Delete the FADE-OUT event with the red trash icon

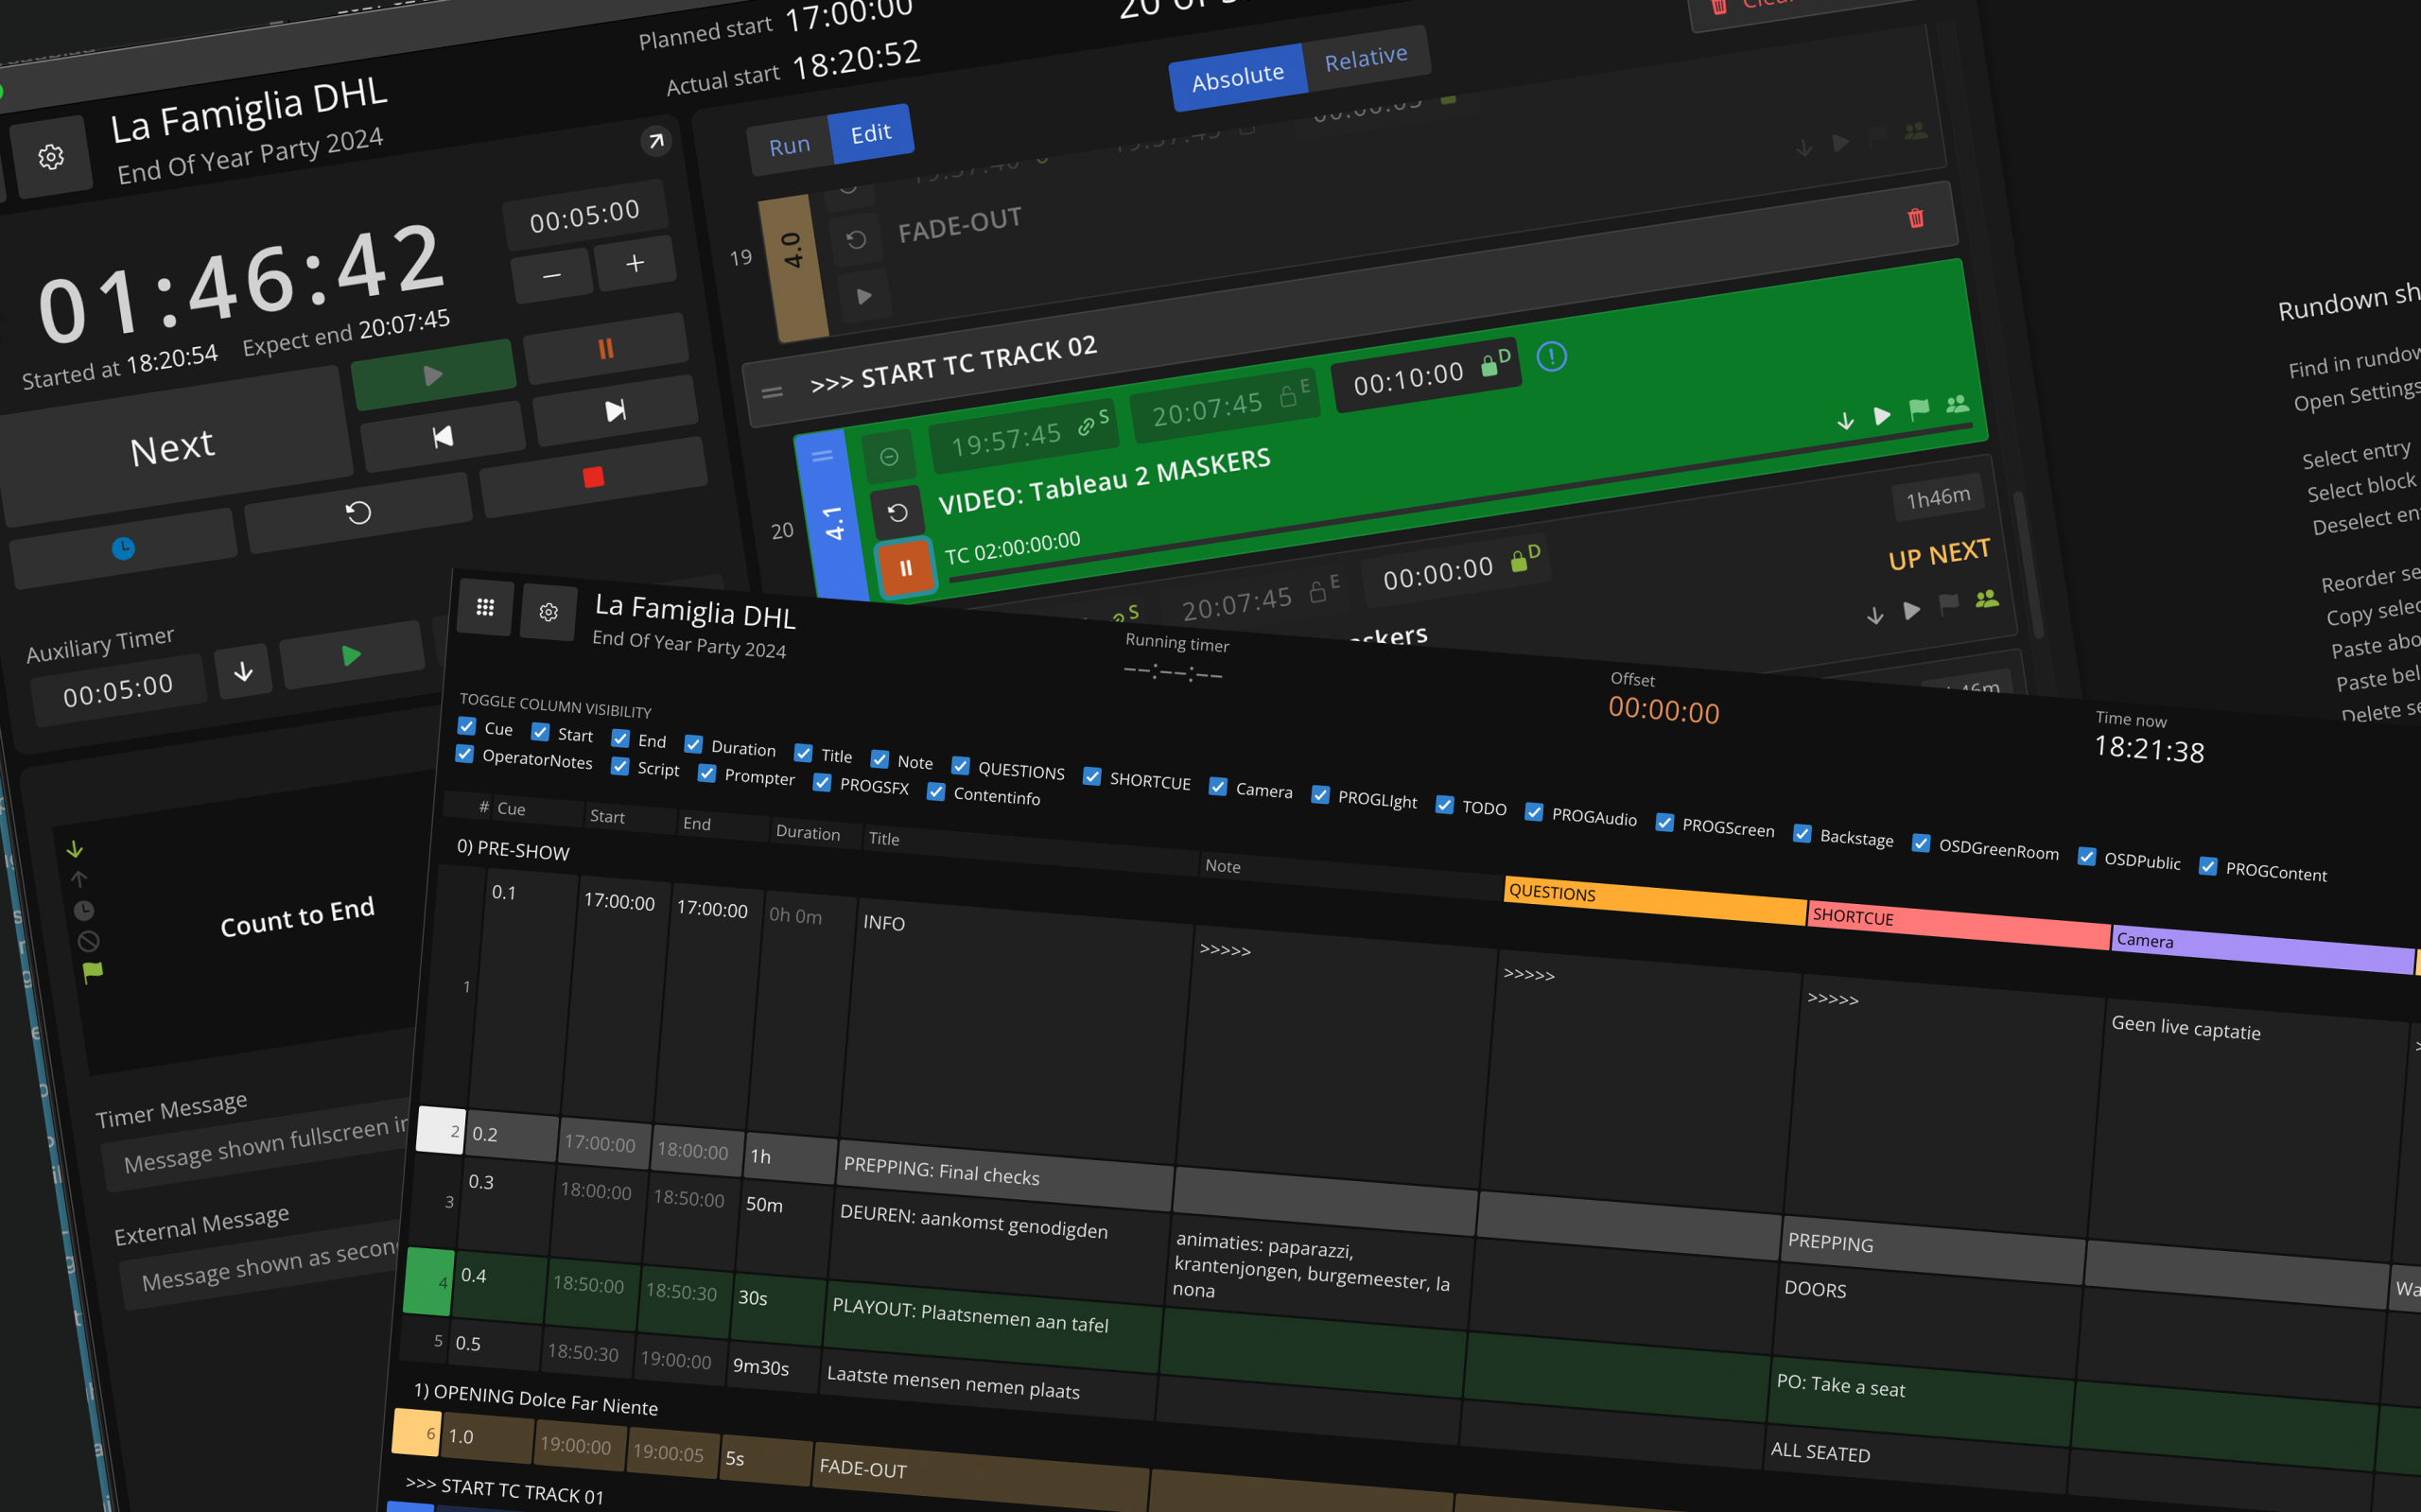(1916, 218)
